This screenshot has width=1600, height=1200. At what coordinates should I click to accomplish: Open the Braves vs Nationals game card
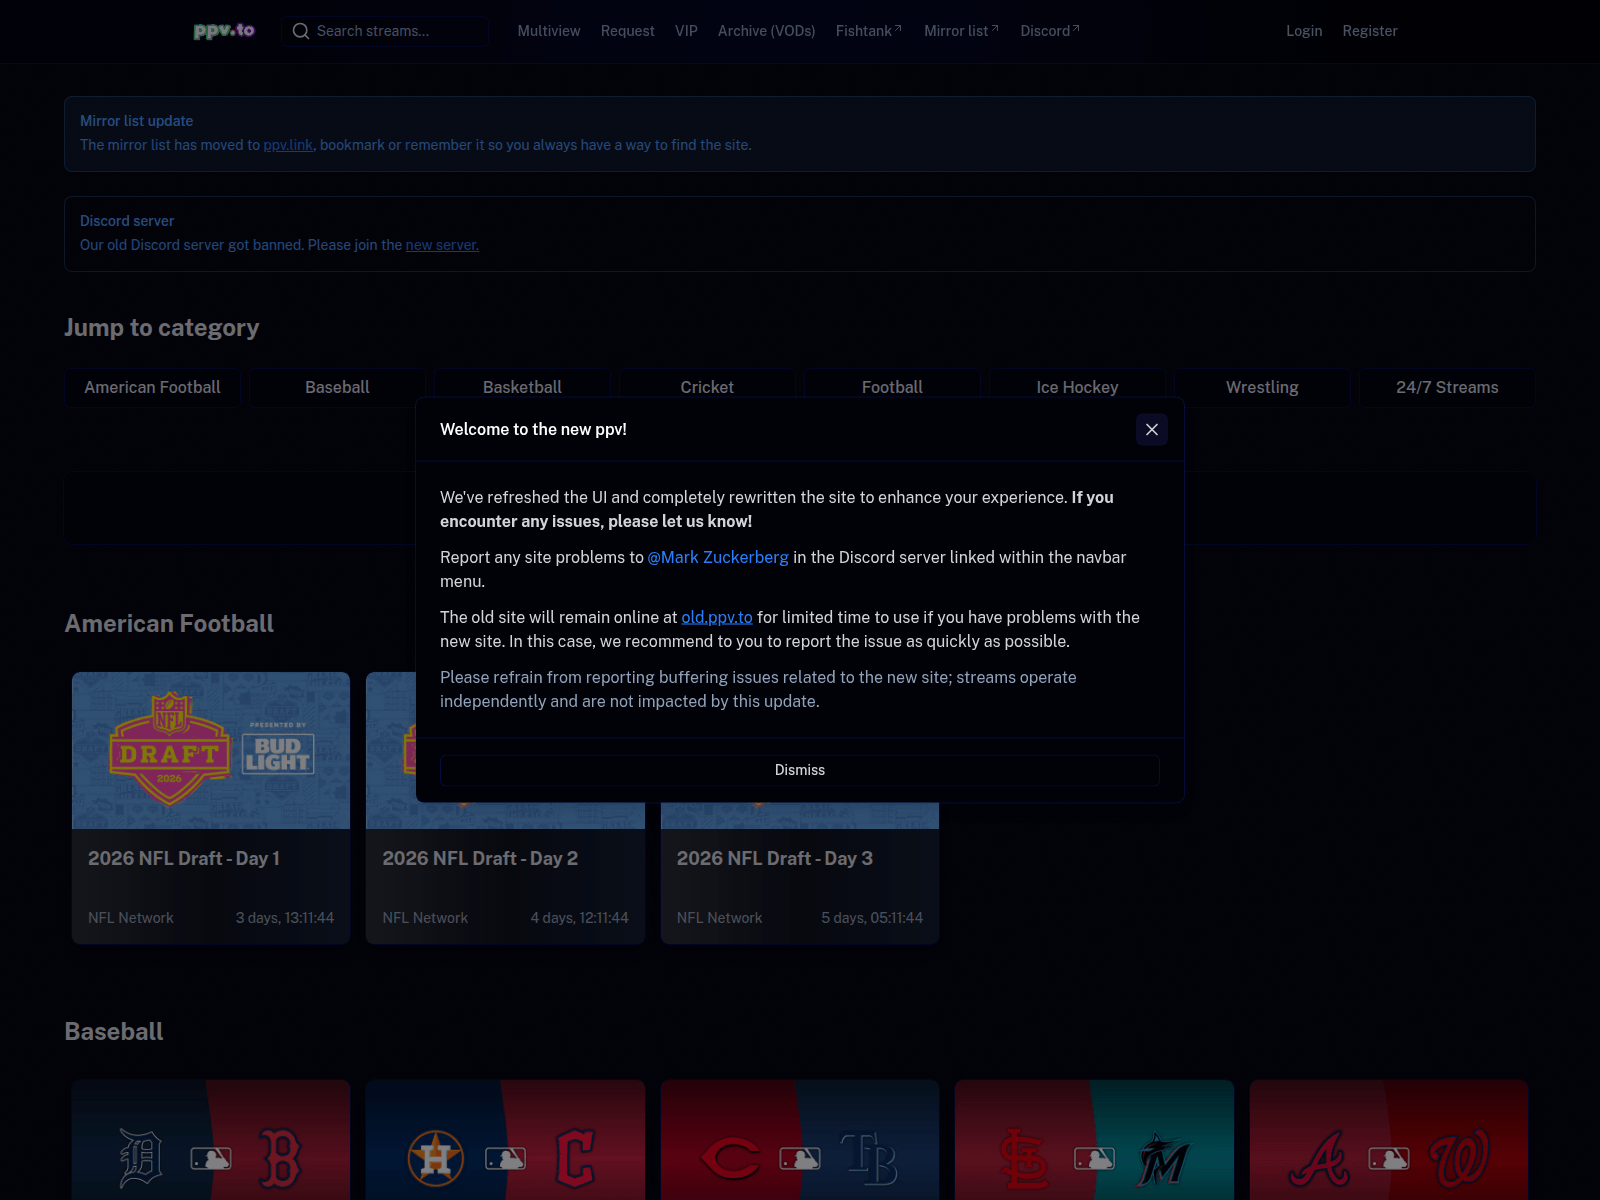tap(1389, 1140)
